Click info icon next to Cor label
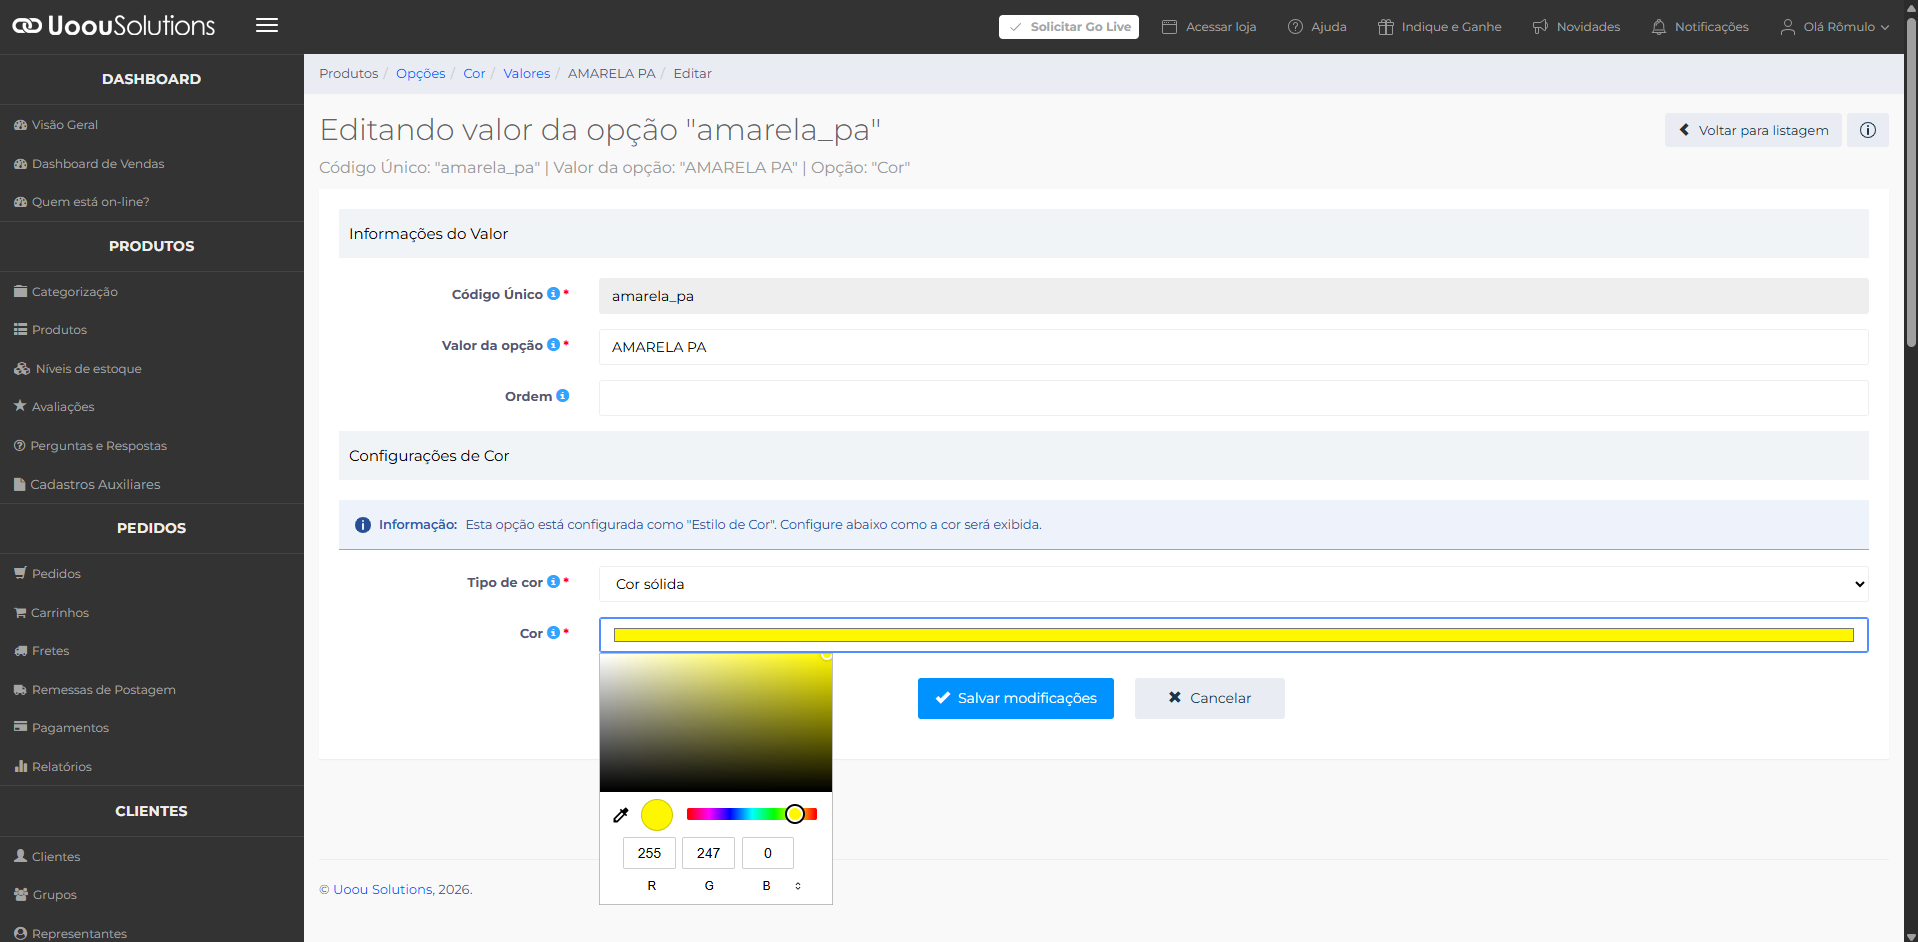This screenshot has height=942, width=1918. point(553,633)
